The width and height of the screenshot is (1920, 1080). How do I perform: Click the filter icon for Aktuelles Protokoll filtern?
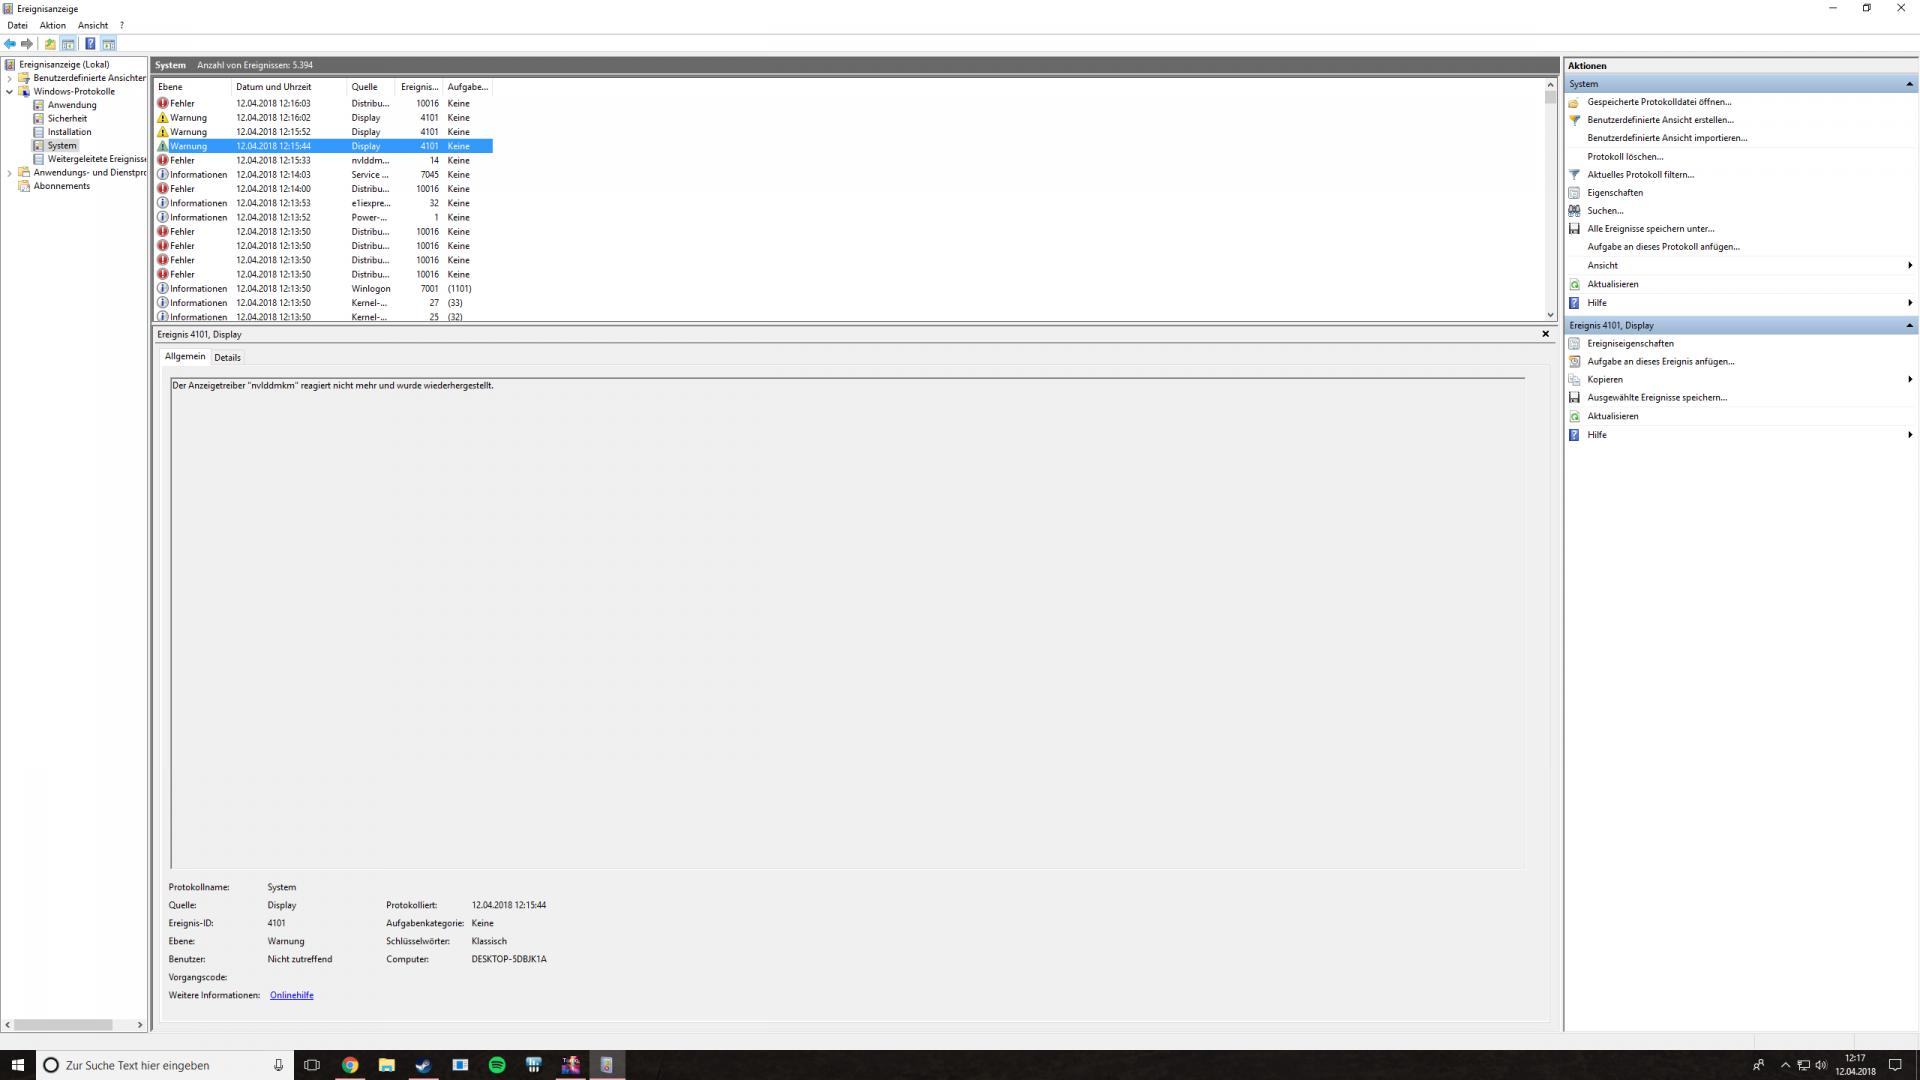click(x=1574, y=175)
